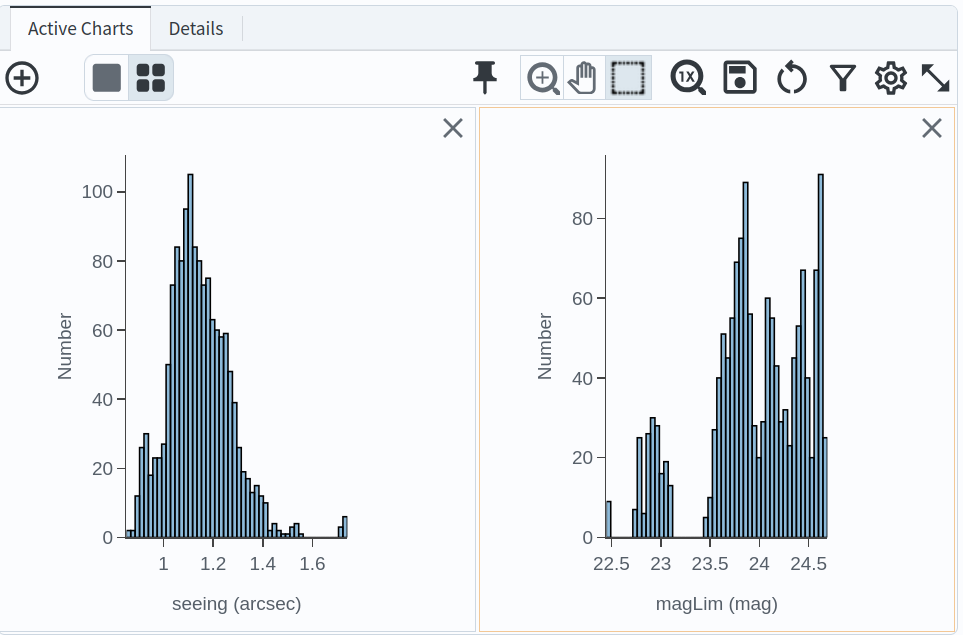Restore chart defaults with the reset icon
The image size is (963, 635).
(x=791, y=77)
